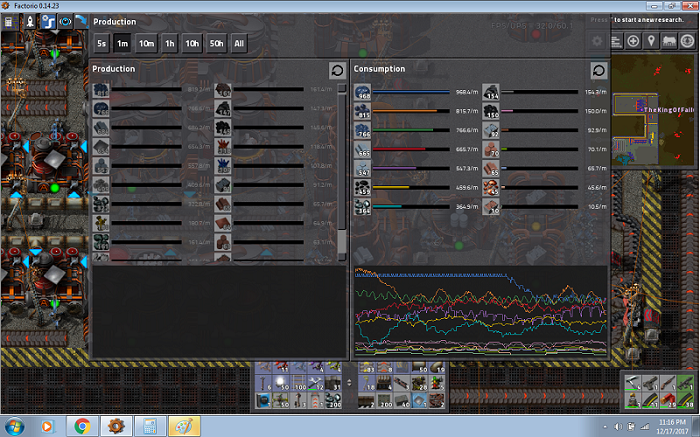Show the All time range
The height and width of the screenshot is (437, 700).
239,43
